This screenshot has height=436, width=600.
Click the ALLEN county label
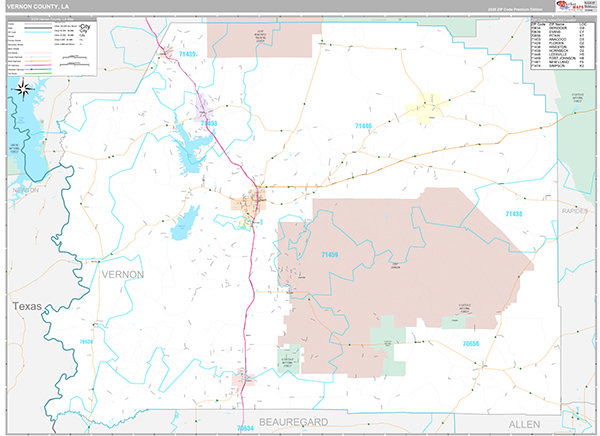[524, 425]
